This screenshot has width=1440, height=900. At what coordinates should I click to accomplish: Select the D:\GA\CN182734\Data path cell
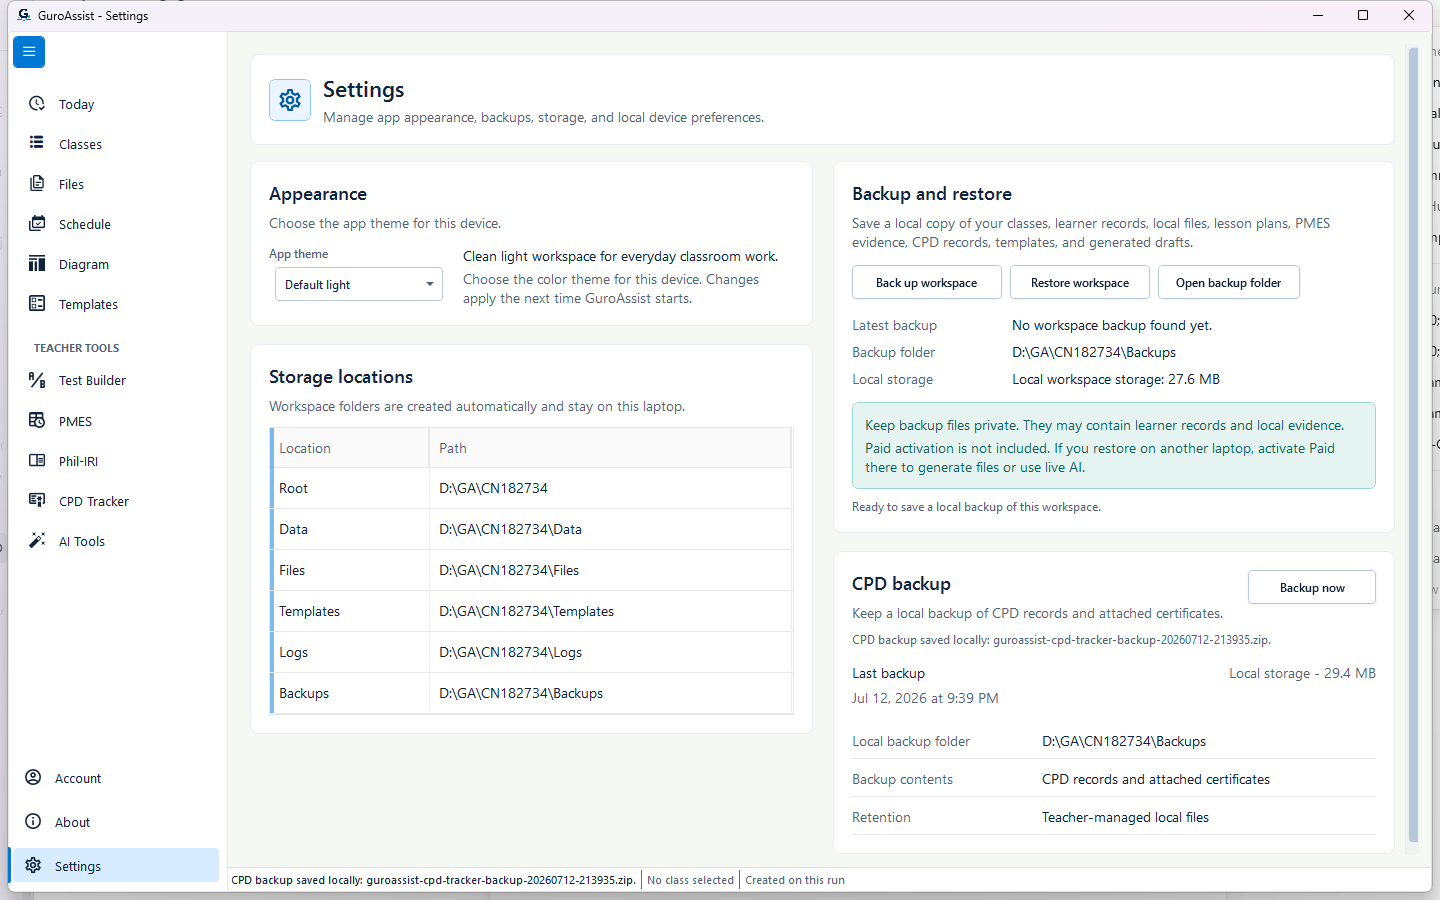pos(610,529)
